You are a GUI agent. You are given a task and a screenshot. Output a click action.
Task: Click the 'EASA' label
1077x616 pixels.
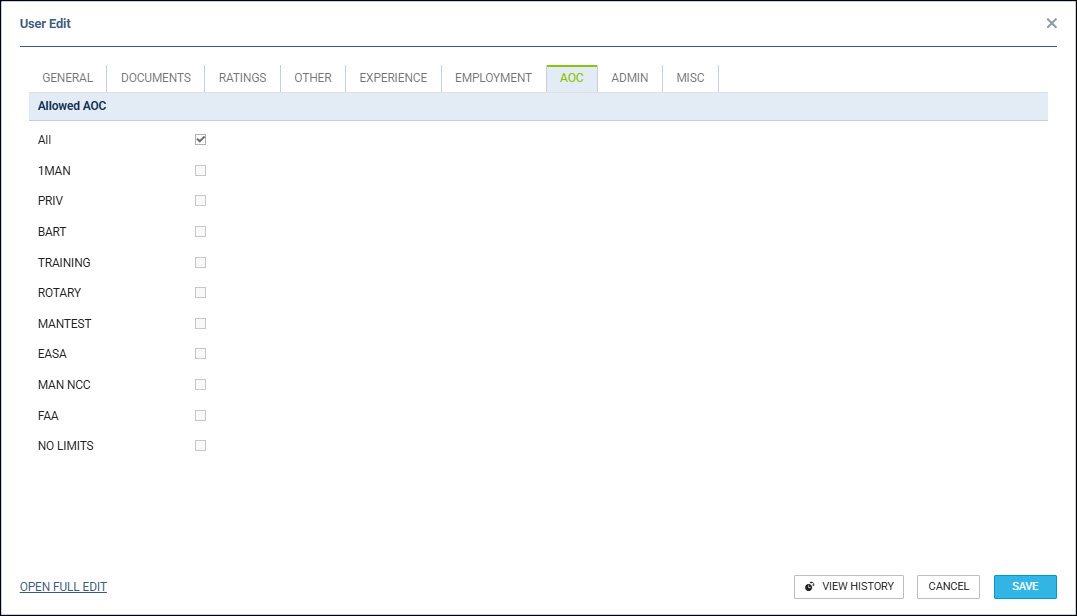52,354
